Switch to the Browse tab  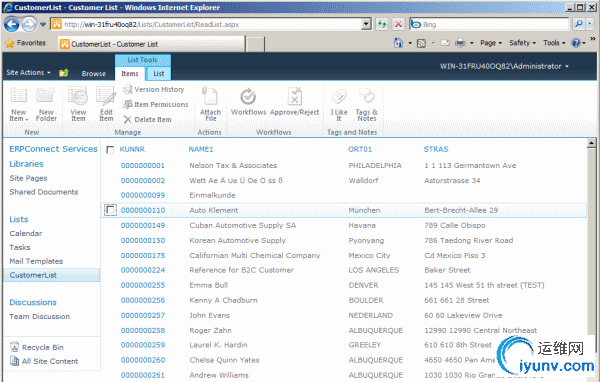coord(93,73)
